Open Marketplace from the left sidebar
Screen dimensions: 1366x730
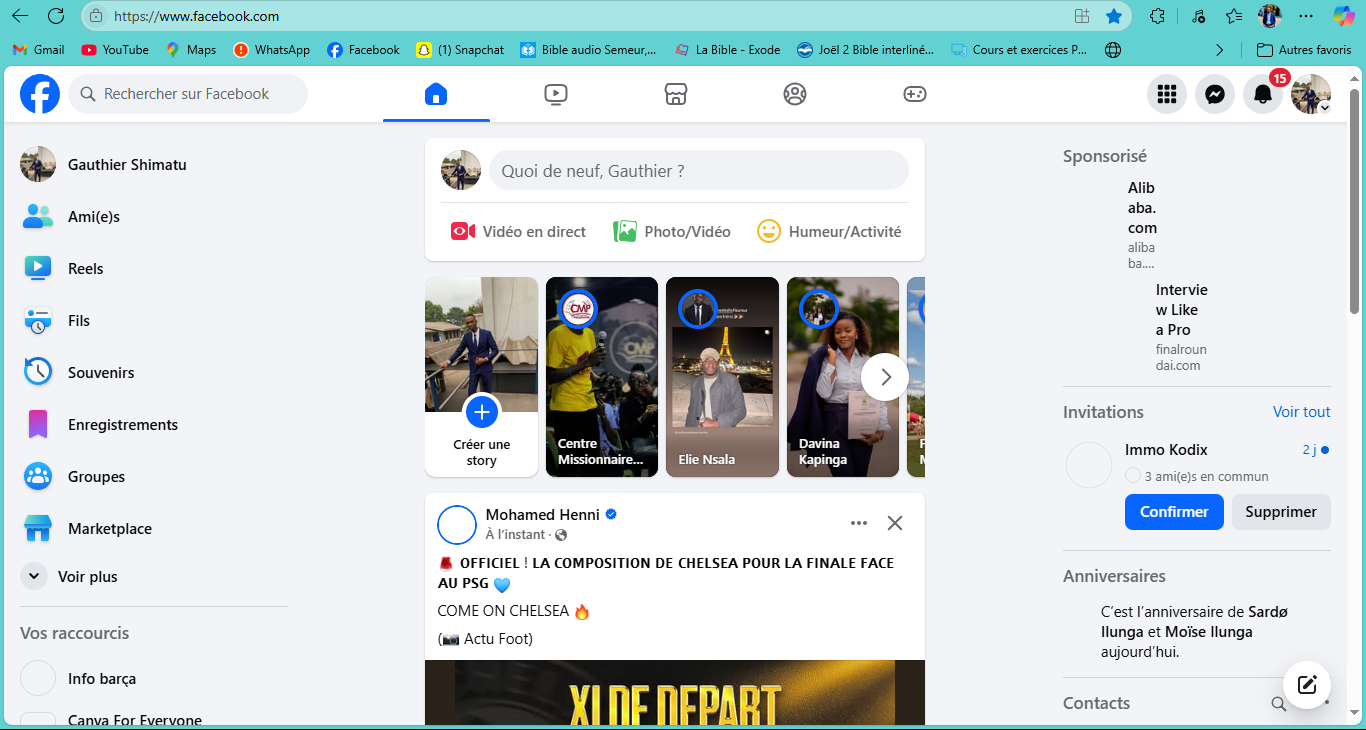[x=112, y=528]
